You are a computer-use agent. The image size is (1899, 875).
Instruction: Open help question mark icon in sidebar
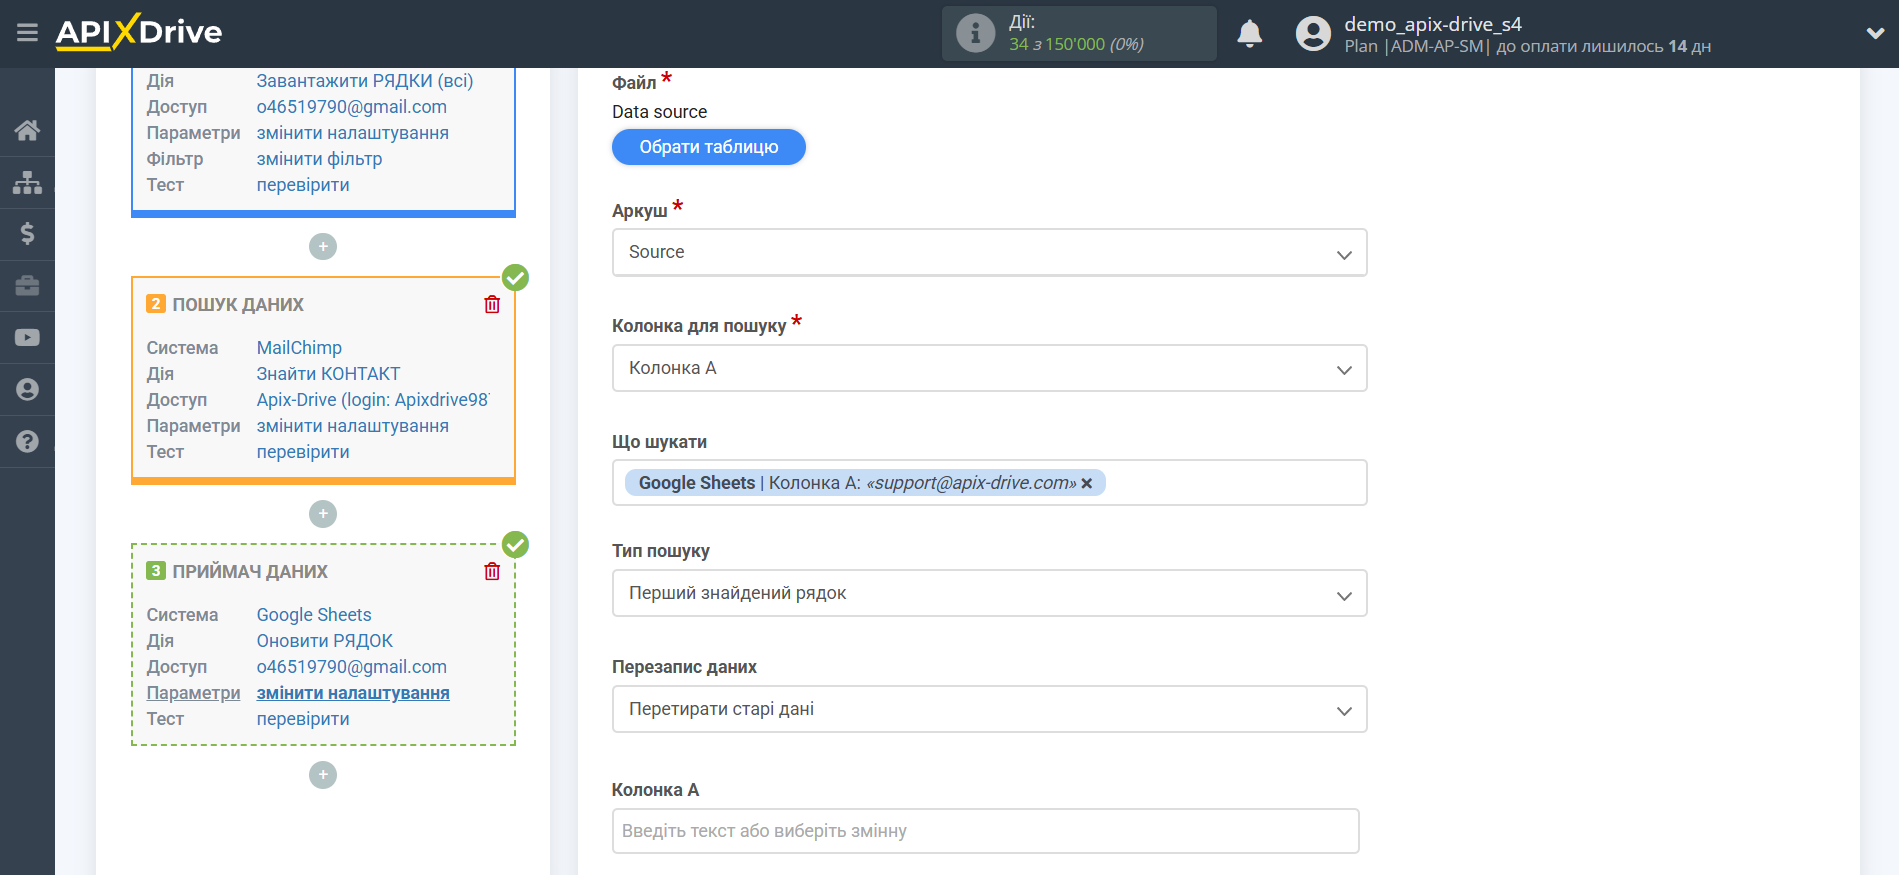point(27,441)
